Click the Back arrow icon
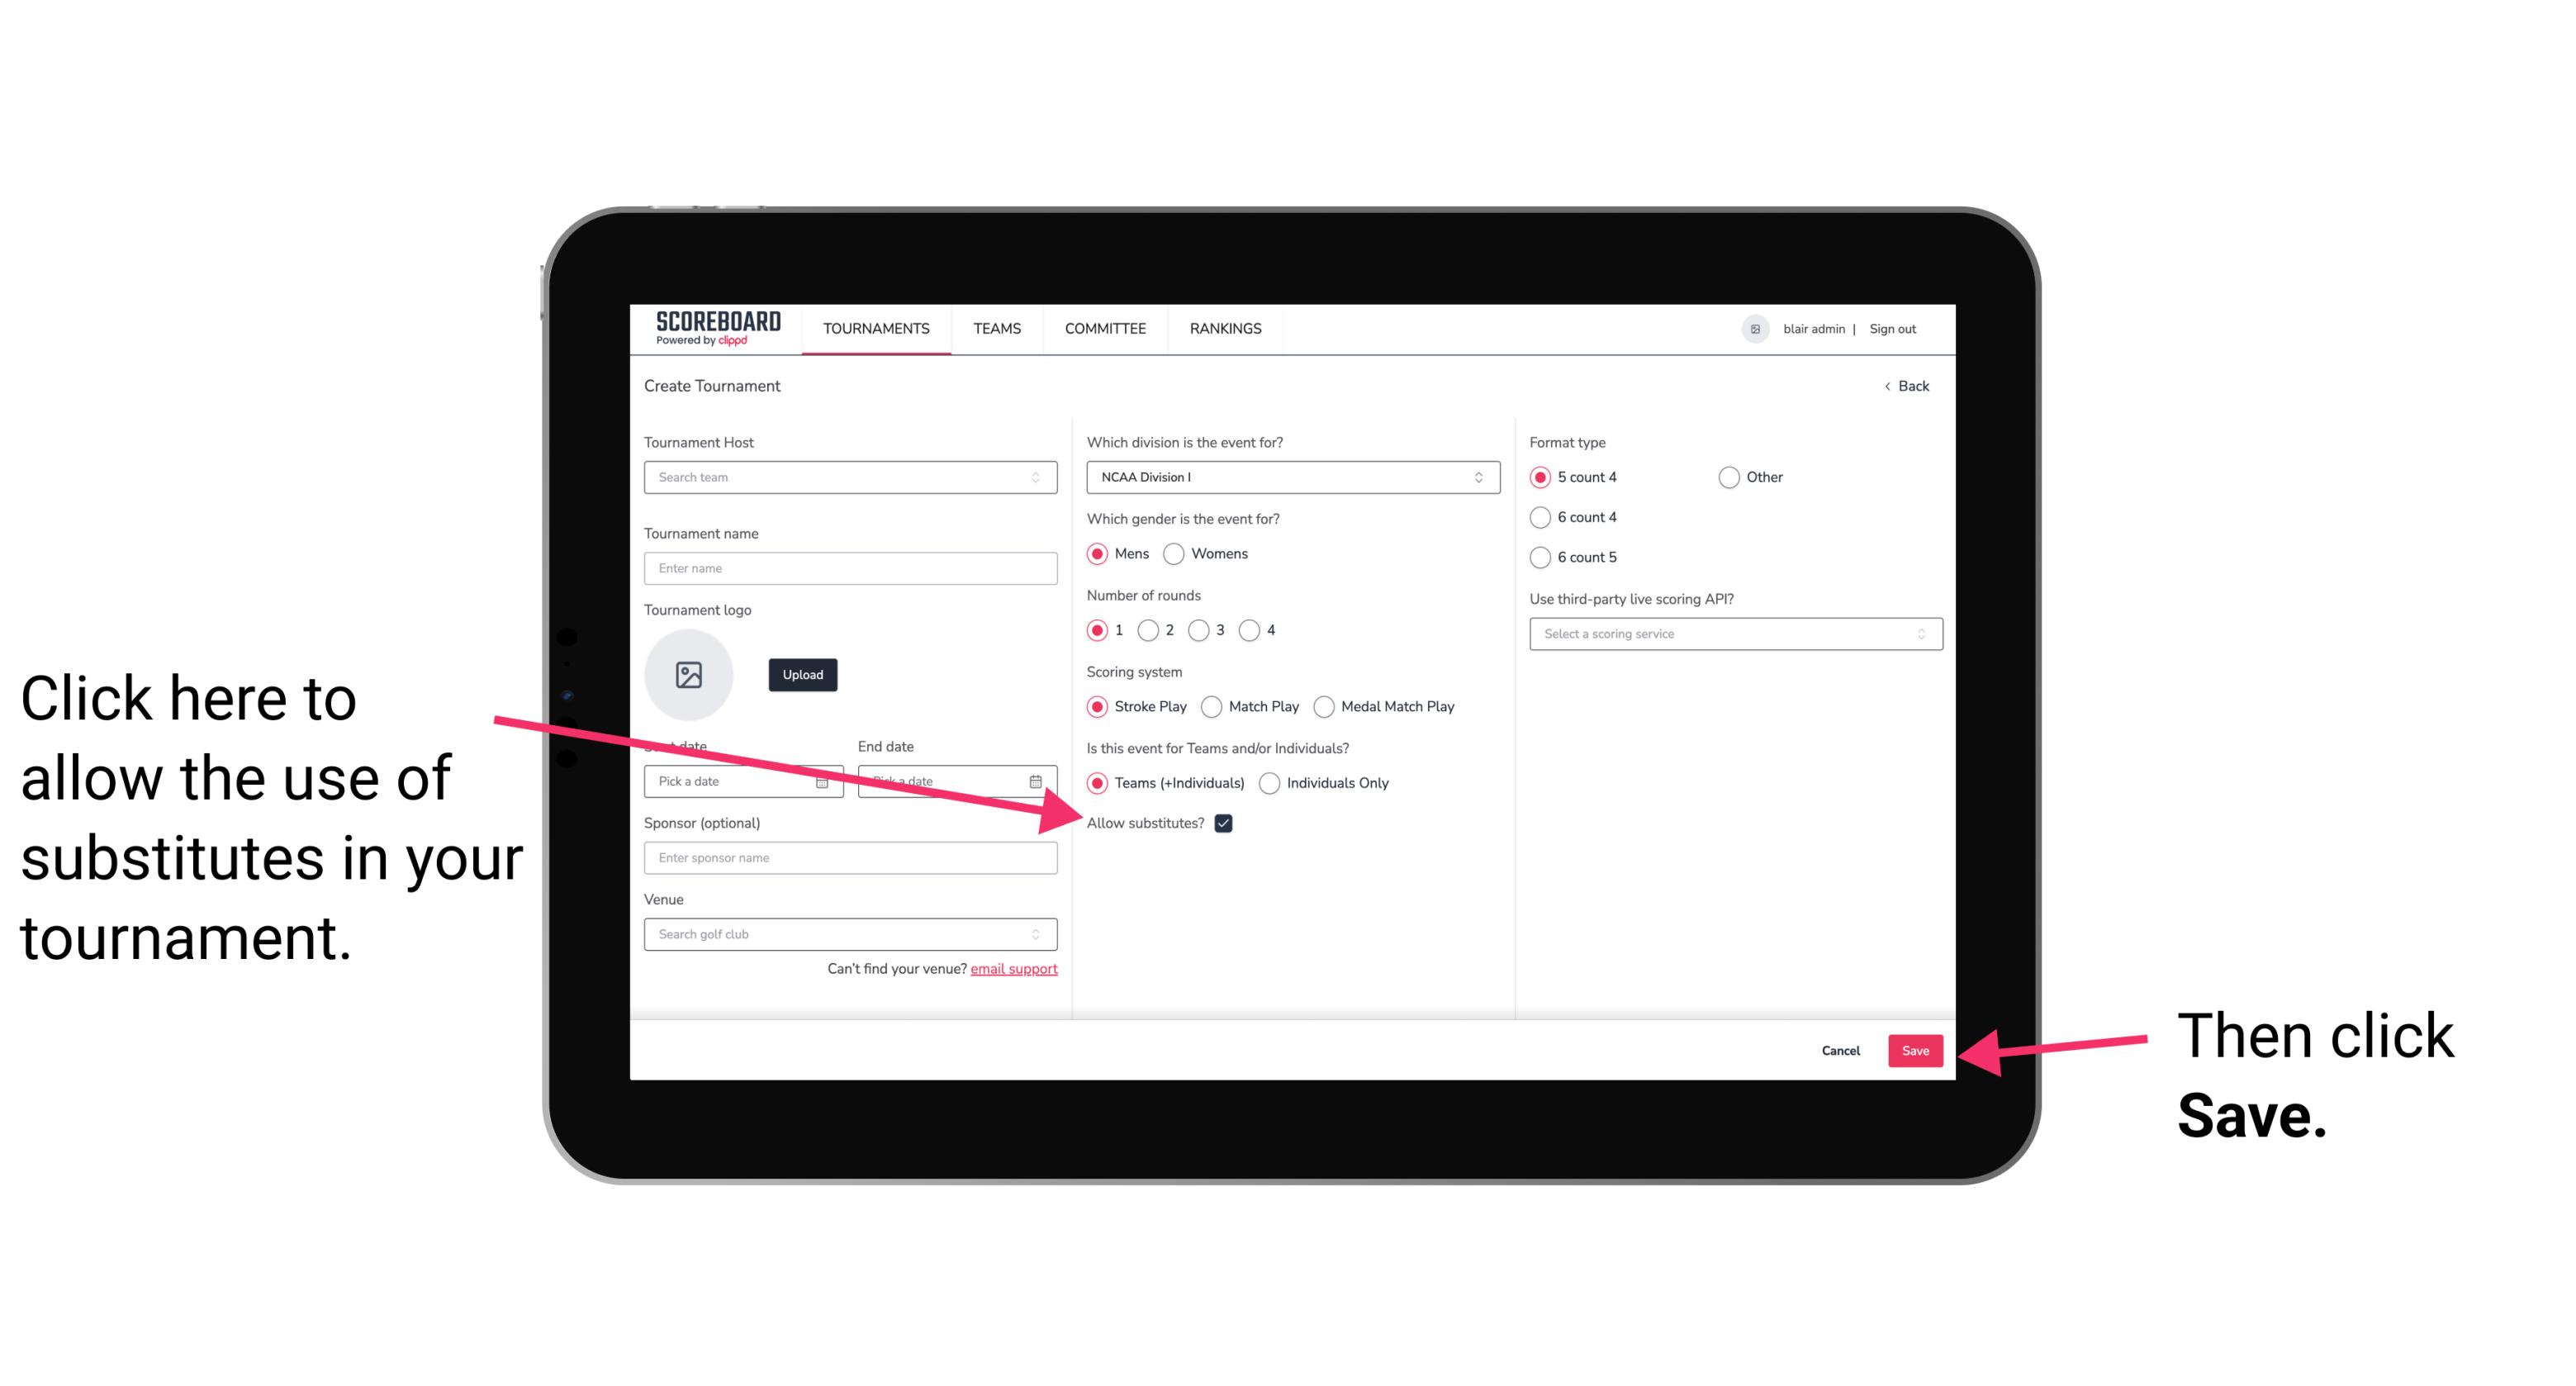This screenshot has height=1386, width=2576. coord(1889,386)
